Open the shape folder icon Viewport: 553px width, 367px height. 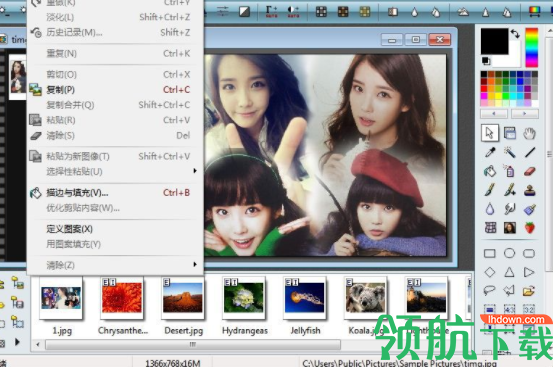pyautogui.click(x=529, y=291)
